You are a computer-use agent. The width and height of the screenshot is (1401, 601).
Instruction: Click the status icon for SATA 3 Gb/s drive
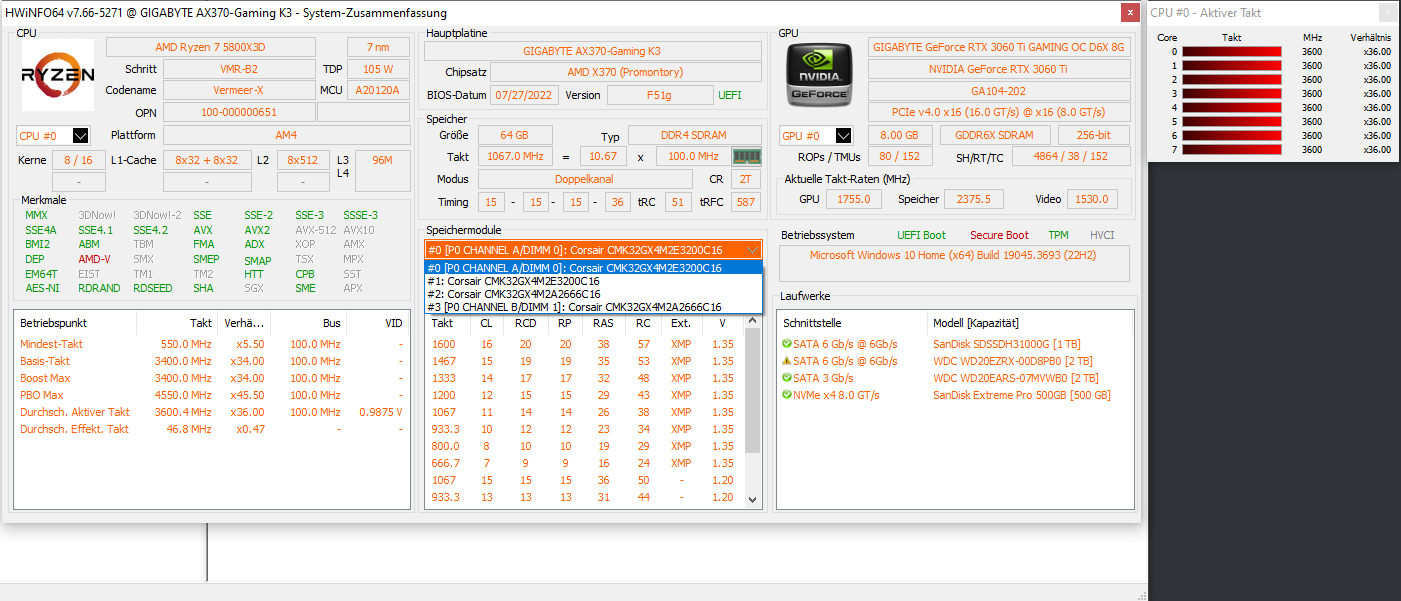787,378
